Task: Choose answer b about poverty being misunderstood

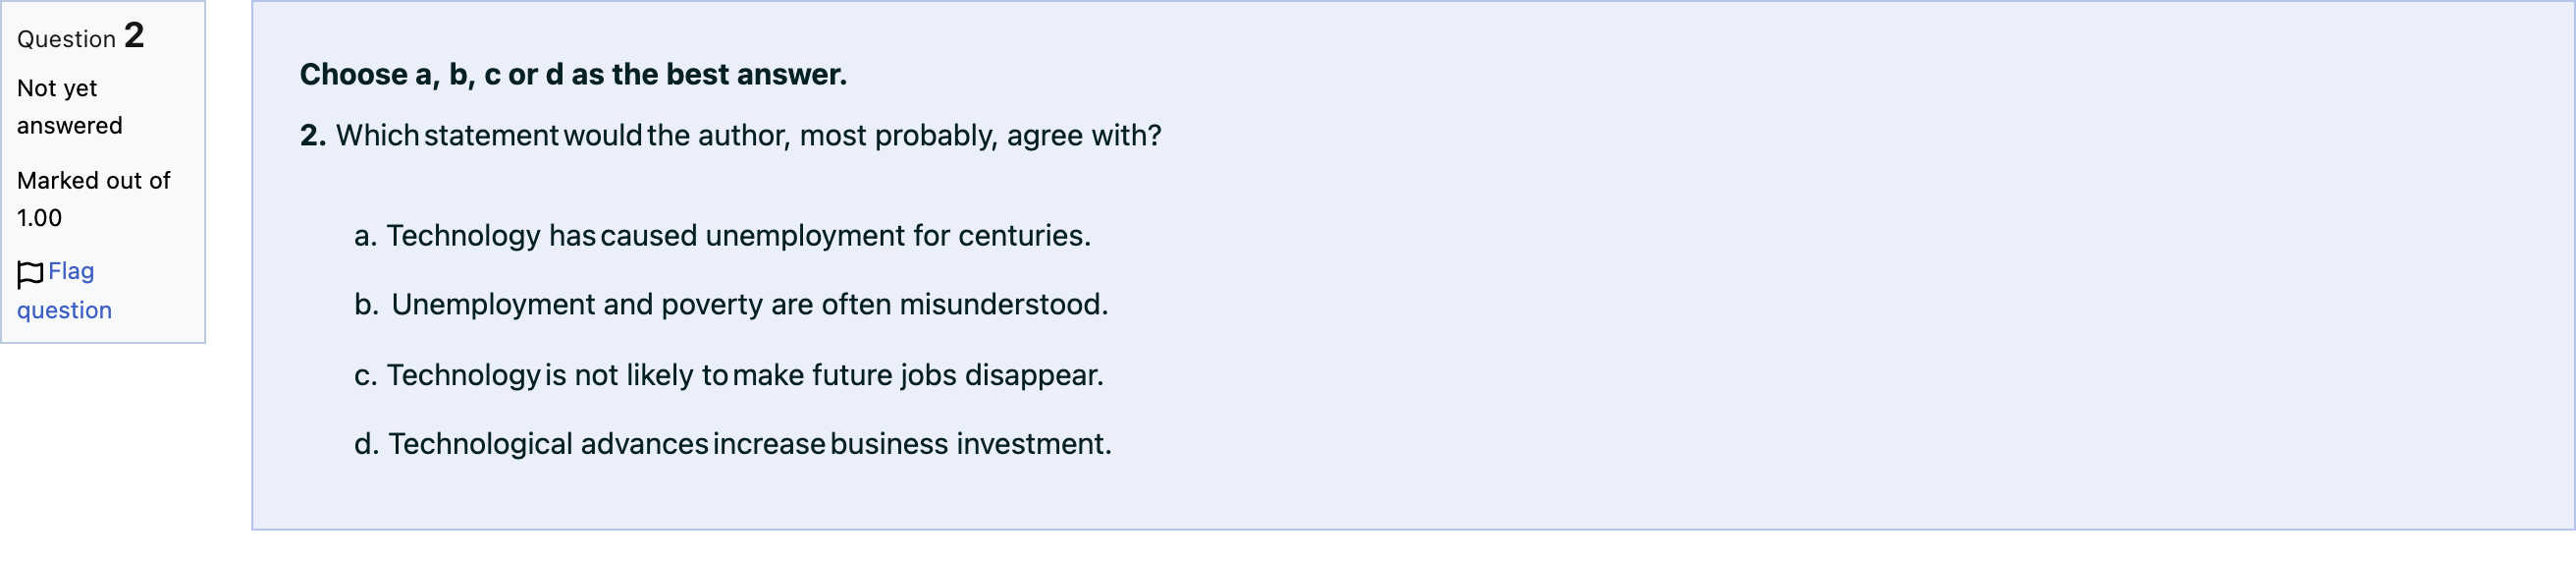Action: click(x=731, y=305)
